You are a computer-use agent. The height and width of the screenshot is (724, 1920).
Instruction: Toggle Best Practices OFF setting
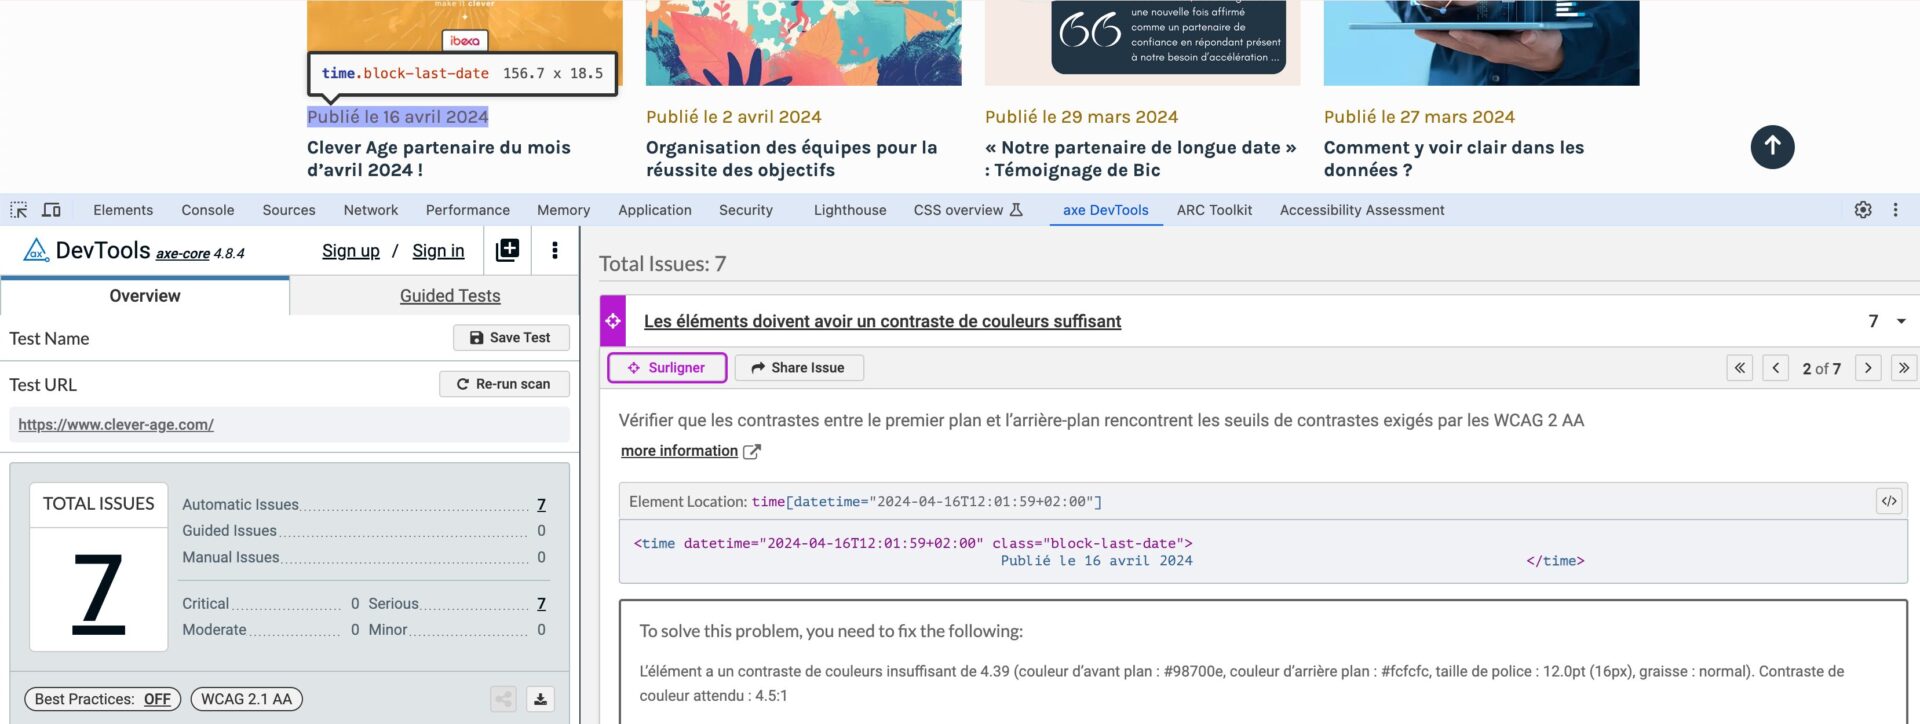[x=102, y=699]
